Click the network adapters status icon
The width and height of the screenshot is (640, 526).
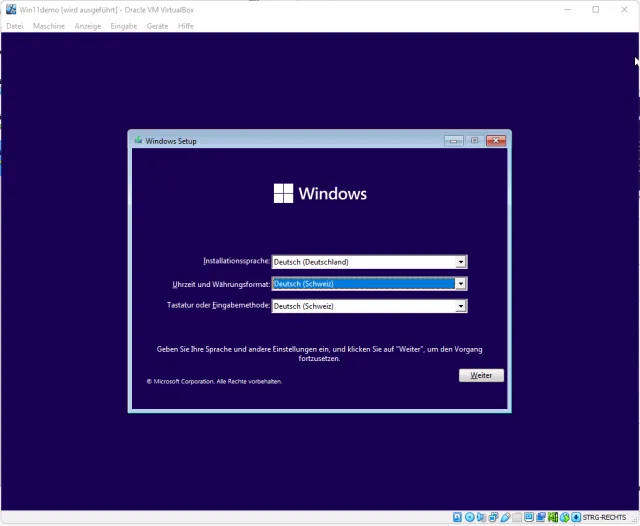pyautogui.click(x=493, y=517)
